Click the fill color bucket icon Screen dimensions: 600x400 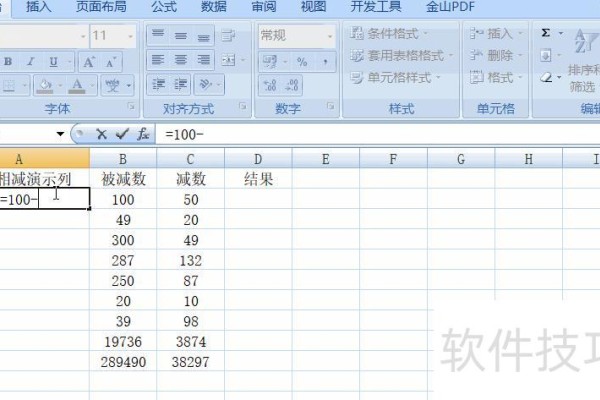pos(46,85)
